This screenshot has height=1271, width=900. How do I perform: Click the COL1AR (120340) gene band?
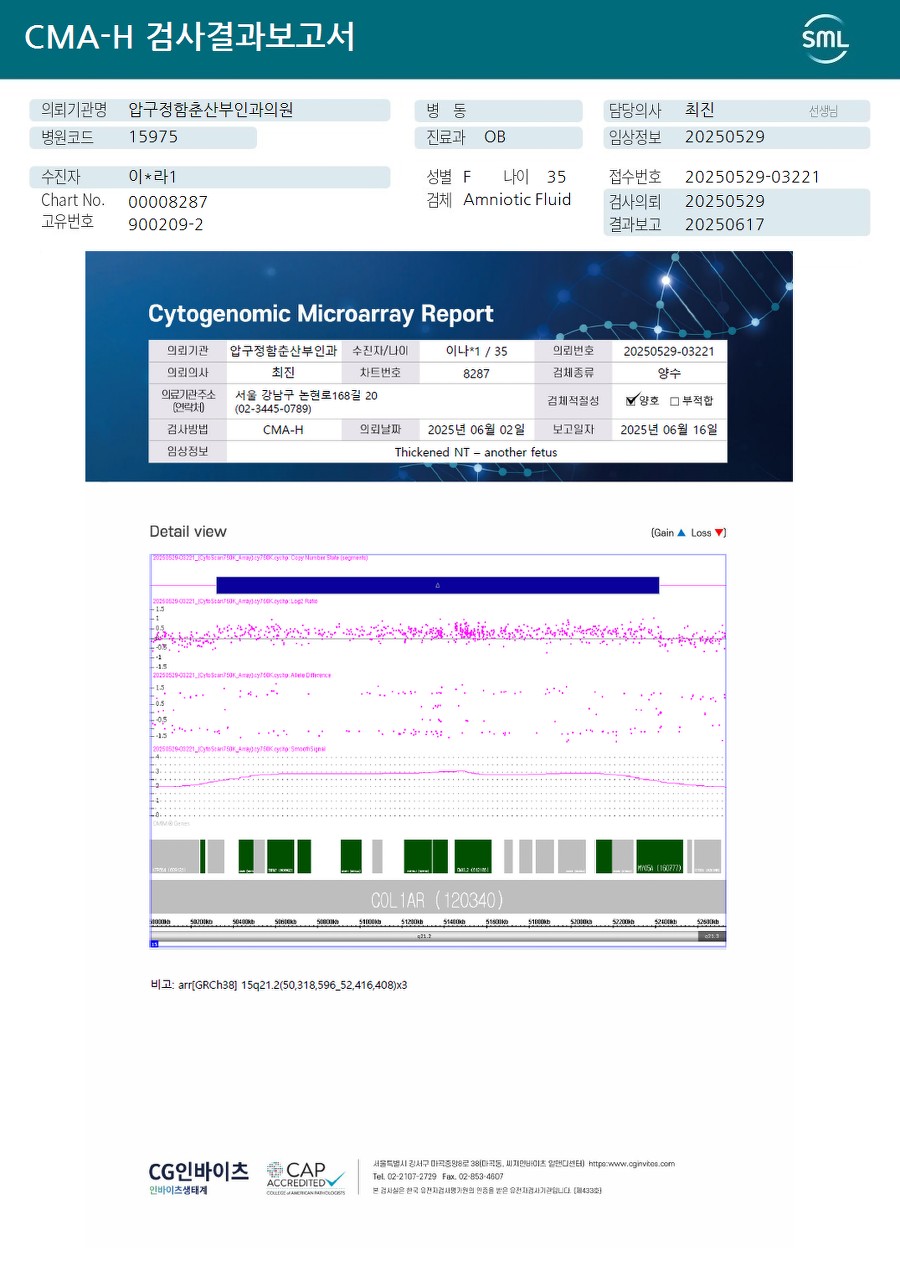click(437, 896)
